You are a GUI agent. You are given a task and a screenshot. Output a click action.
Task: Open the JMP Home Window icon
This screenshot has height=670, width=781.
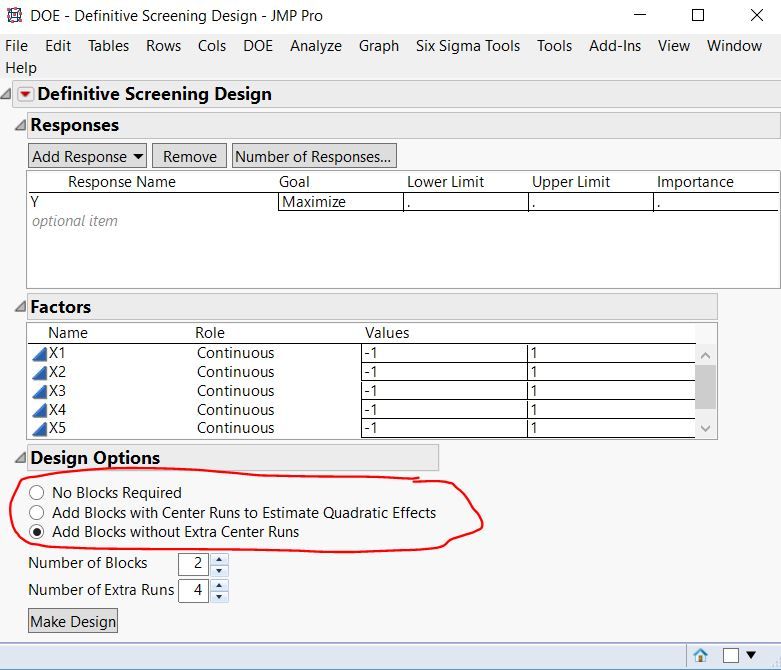700,655
